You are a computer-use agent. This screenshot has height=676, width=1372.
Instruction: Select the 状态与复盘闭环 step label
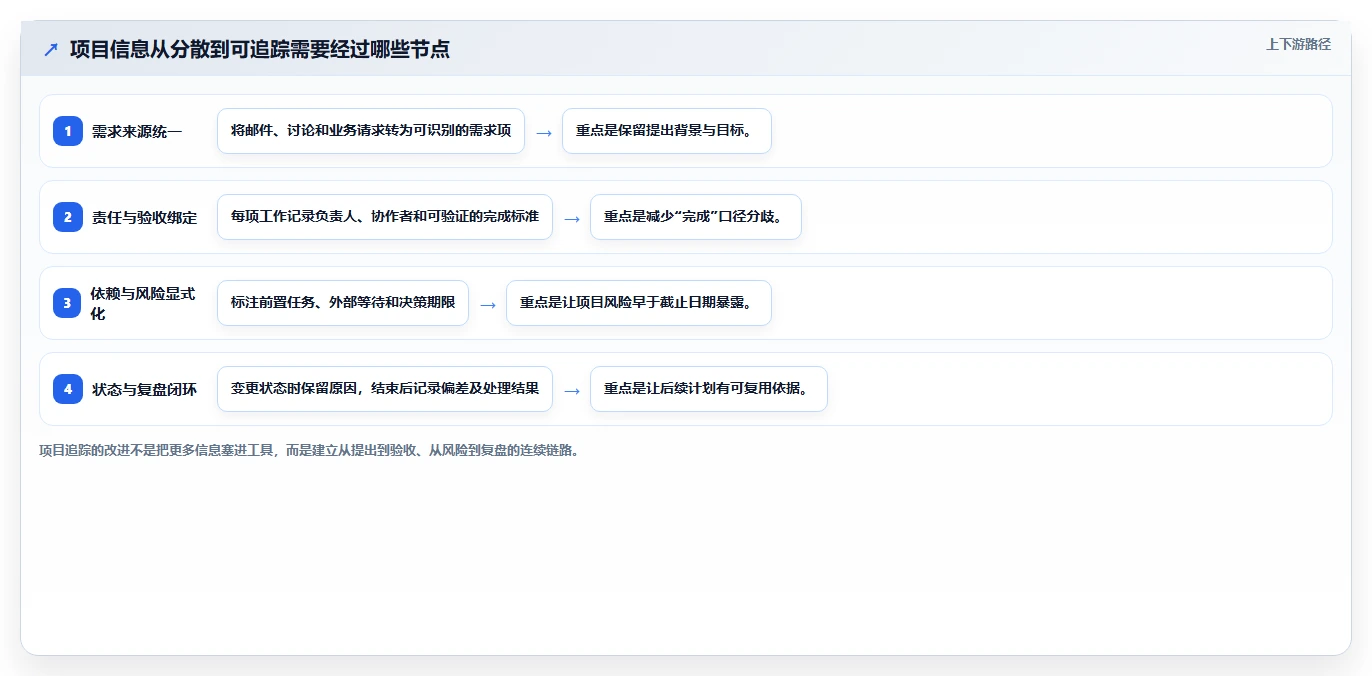click(145, 389)
